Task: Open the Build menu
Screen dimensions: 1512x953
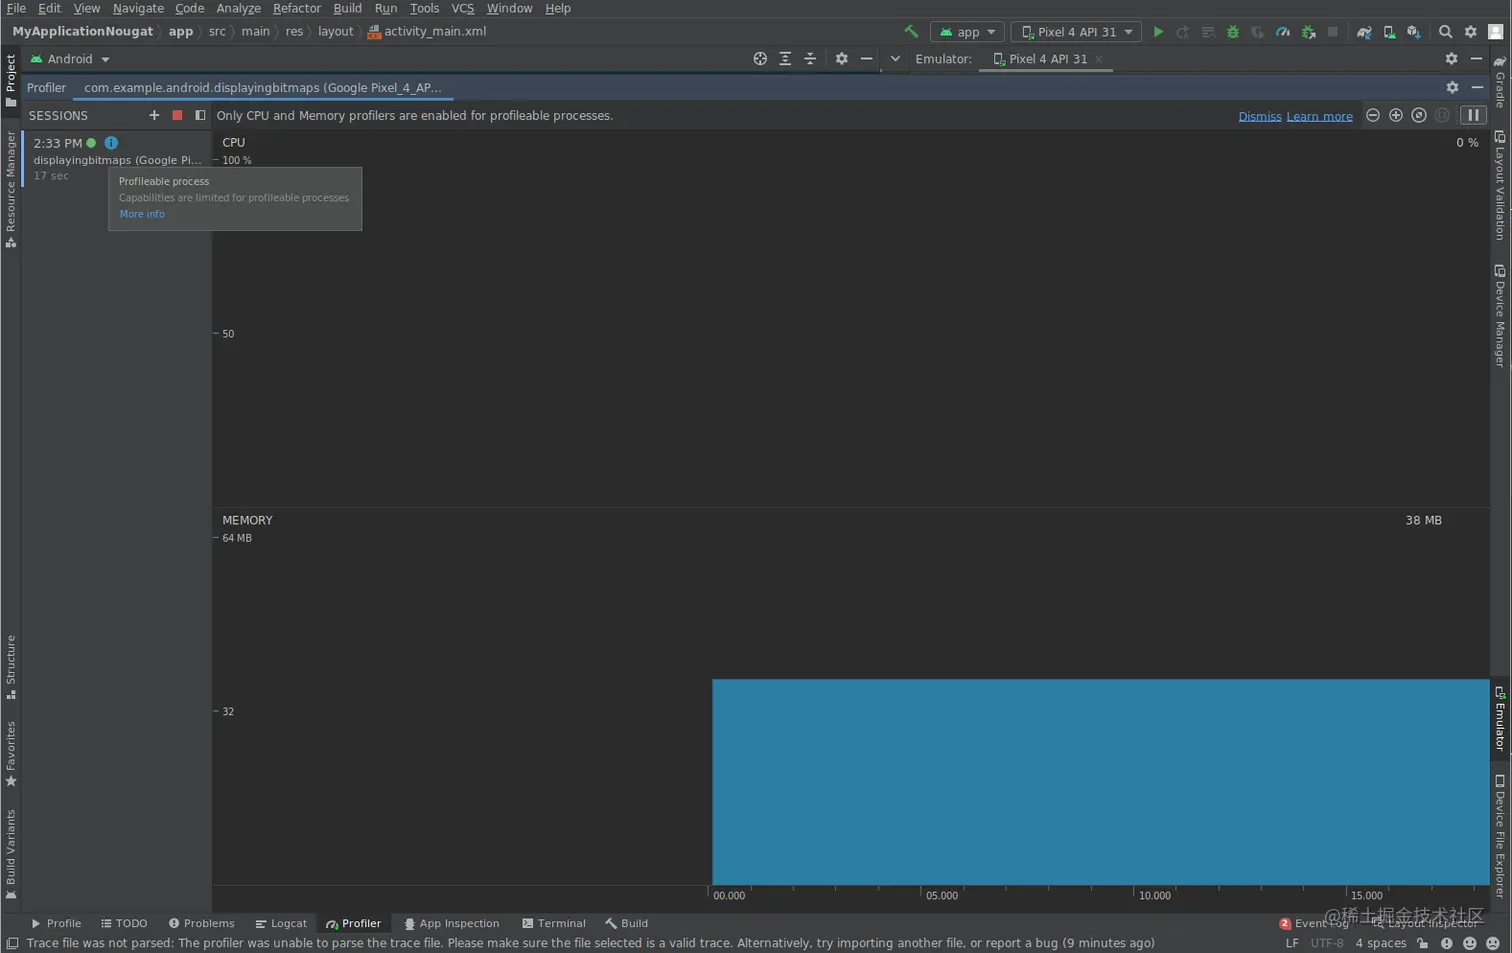Action: 347,8
